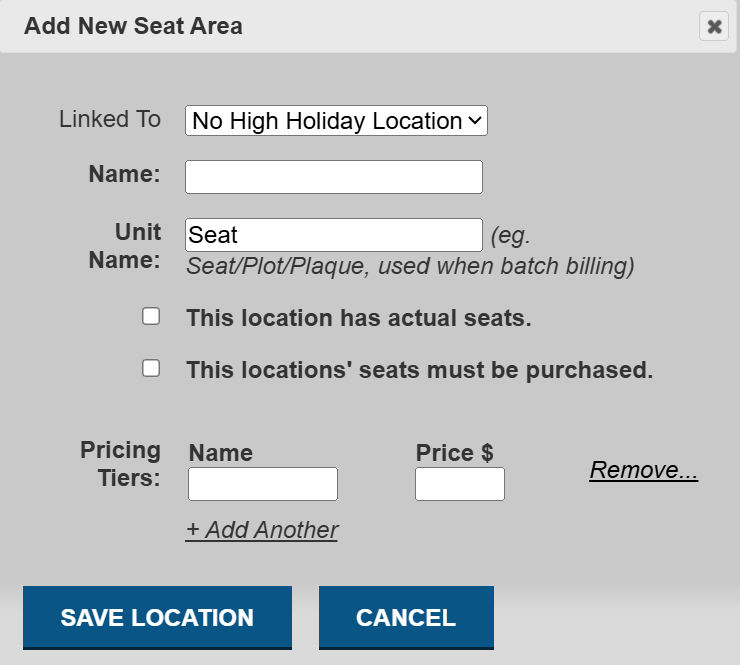Open the Linked To location dropdown
This screenshot has width=740, height=665.
pos(336,121)
